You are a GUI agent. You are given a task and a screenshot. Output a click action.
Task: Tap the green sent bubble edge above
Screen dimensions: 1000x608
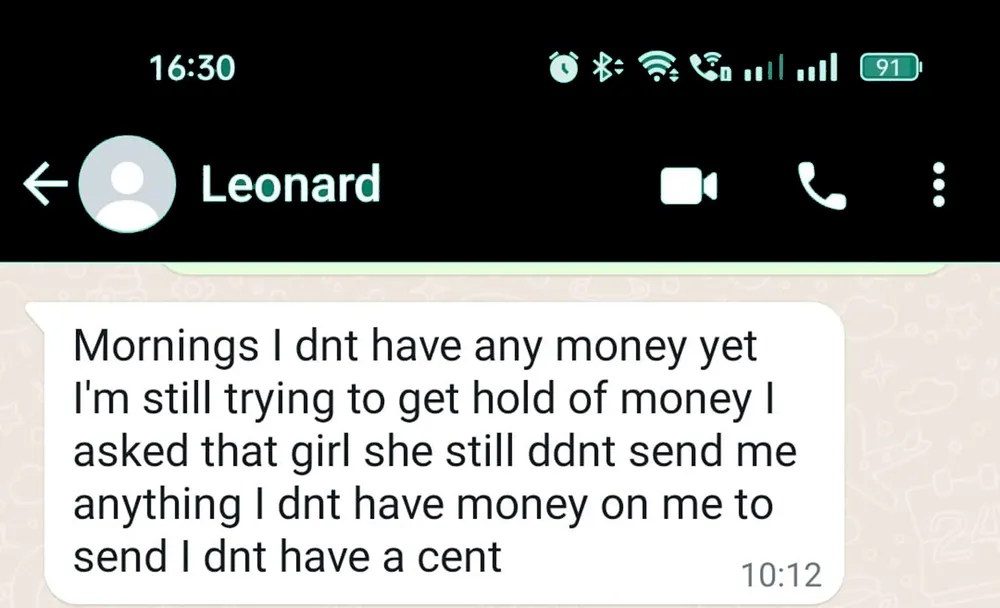click(x=555, y=269)
